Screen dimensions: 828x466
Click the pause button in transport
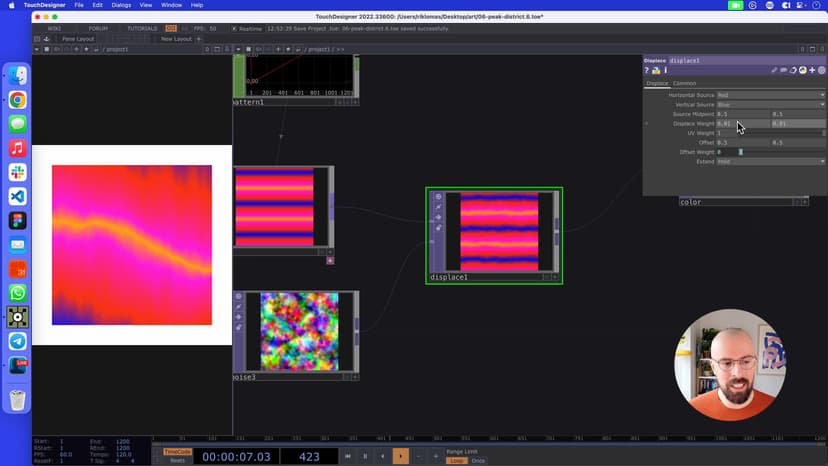[x=365, y=456]
